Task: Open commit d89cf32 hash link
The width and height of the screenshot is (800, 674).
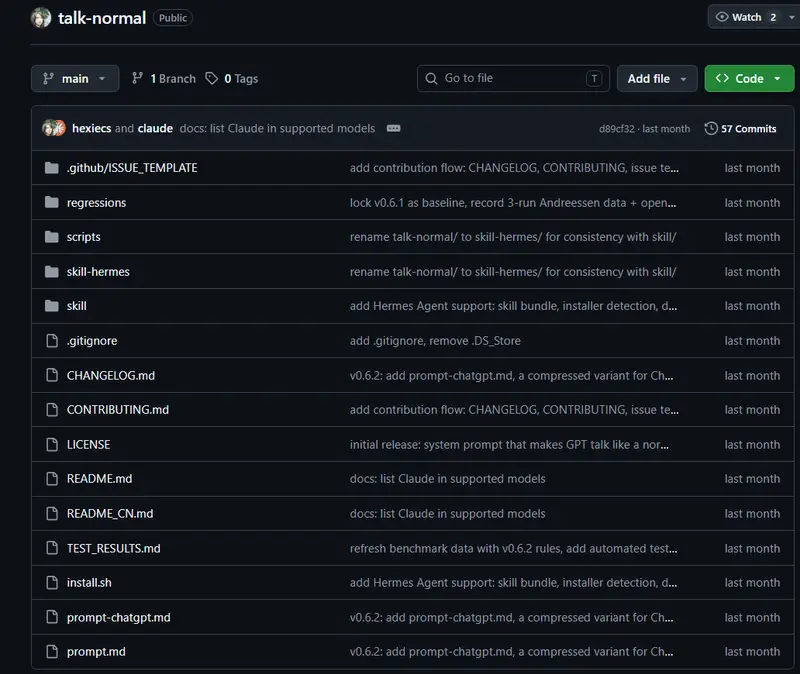Action: (x=616, y=129)
